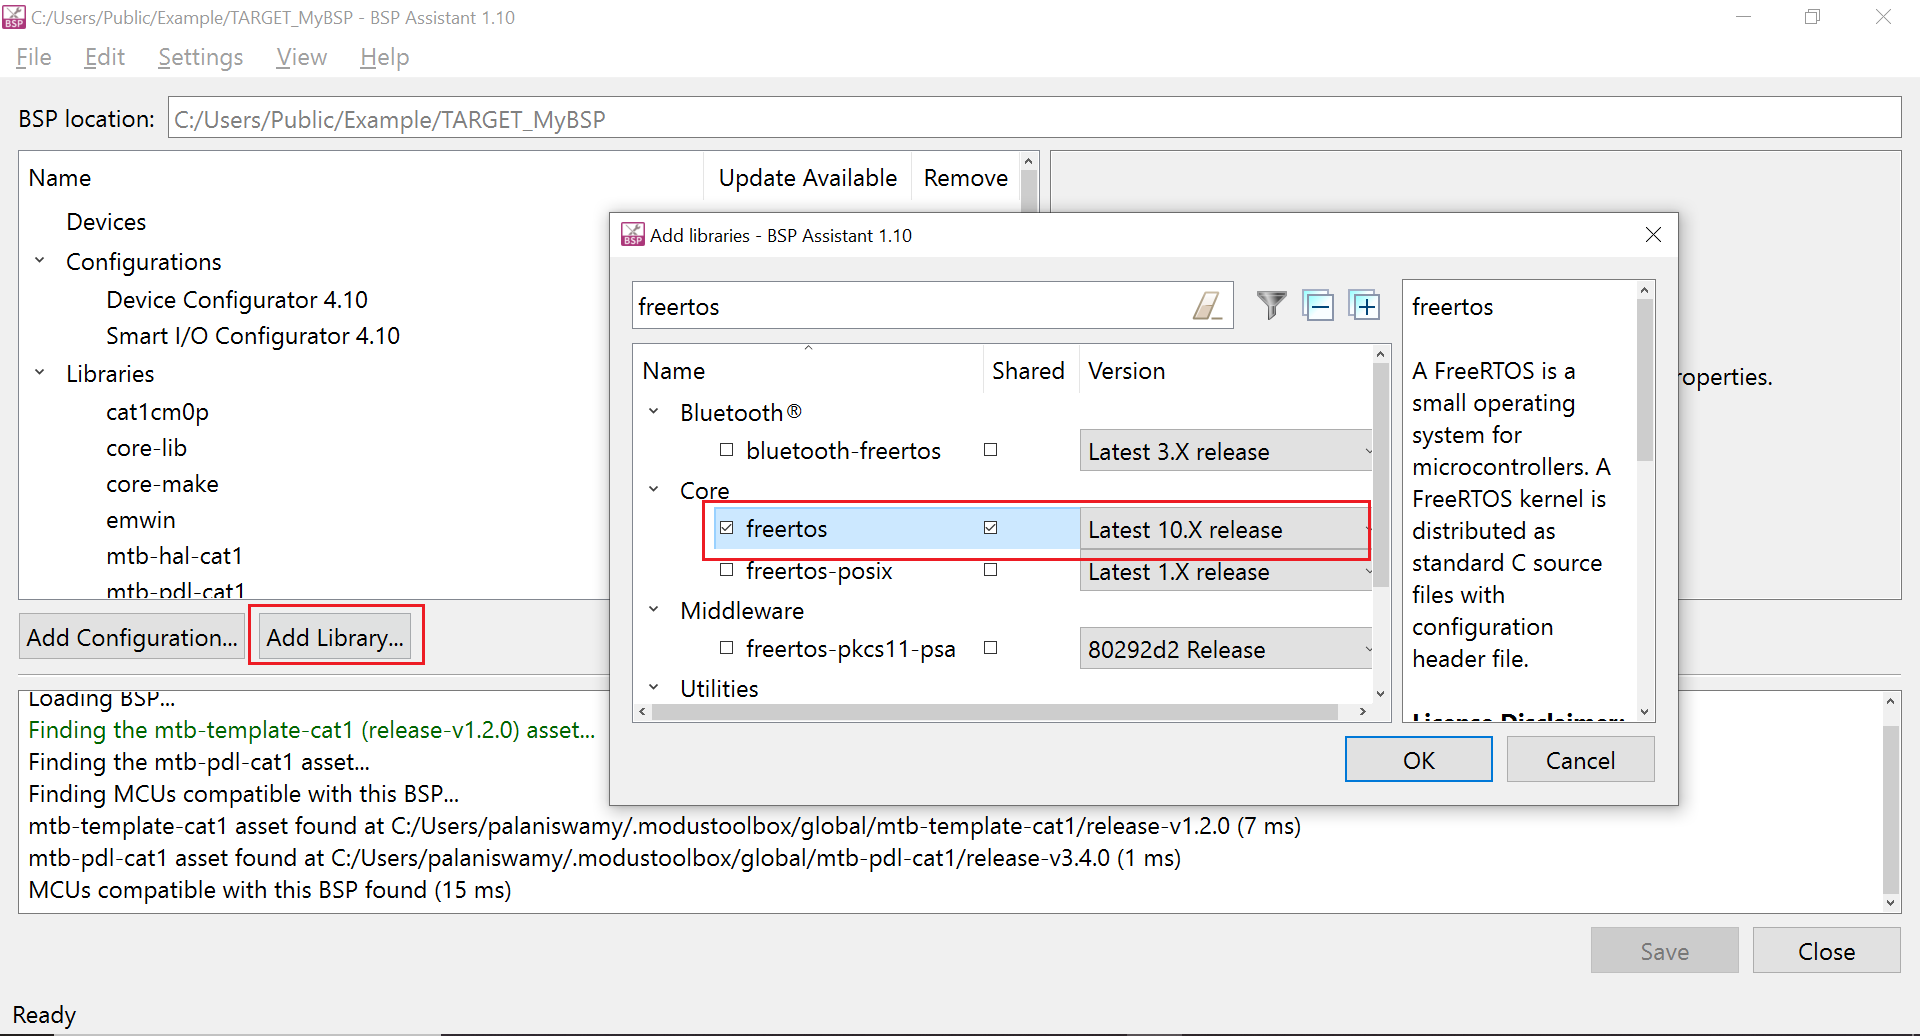Click the Shared column header
The image size is (1920, 1036).
(x=1028, y=370)
